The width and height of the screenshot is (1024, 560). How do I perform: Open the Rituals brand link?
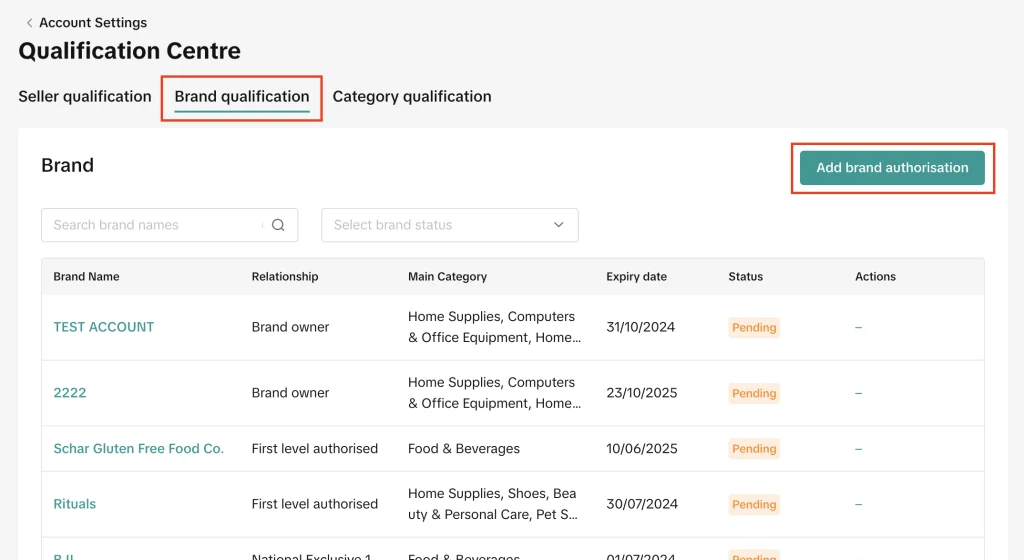click(75, 504)
